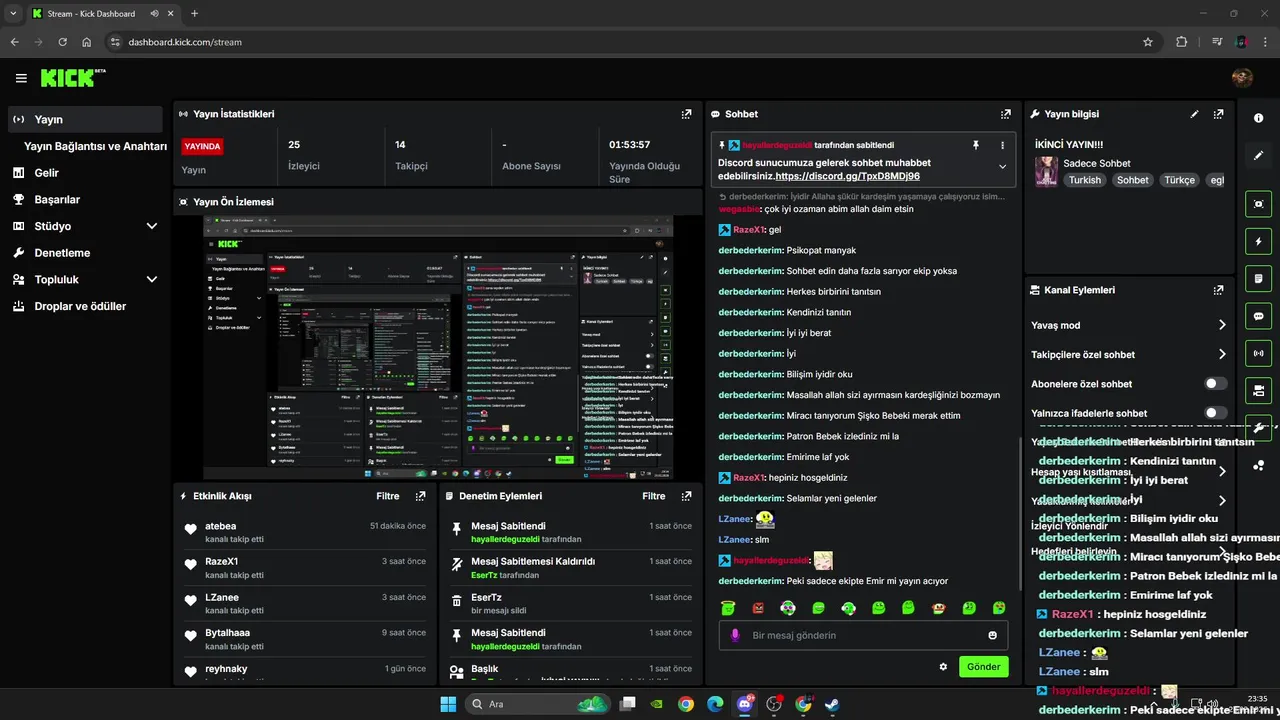Unpin the pinned chat message with the pin icon
This screenshot has width=1280, height=720.
point(976,145)
